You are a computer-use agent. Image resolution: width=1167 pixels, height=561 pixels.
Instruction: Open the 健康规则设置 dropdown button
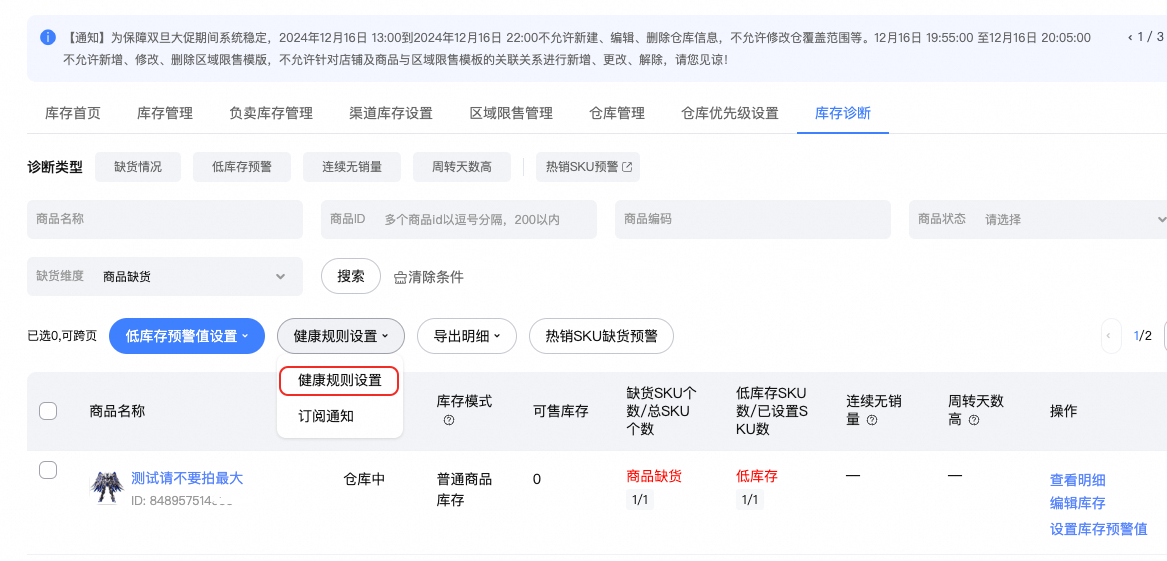[x=341, y=336]
